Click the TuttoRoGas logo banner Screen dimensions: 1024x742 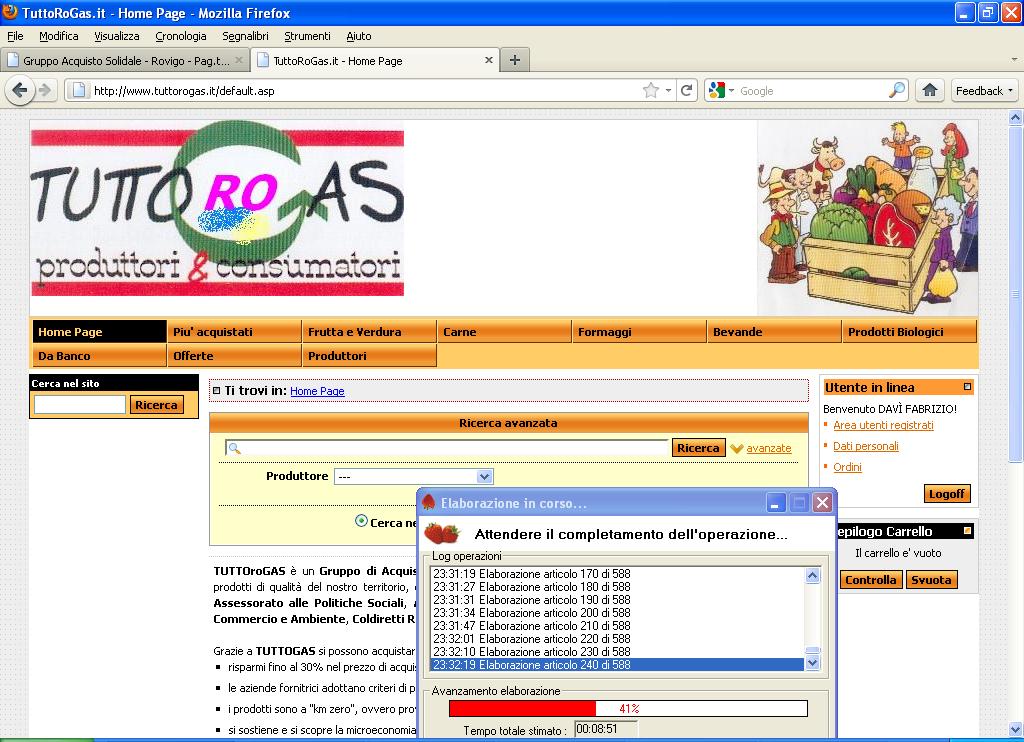[x=217, y=208]
